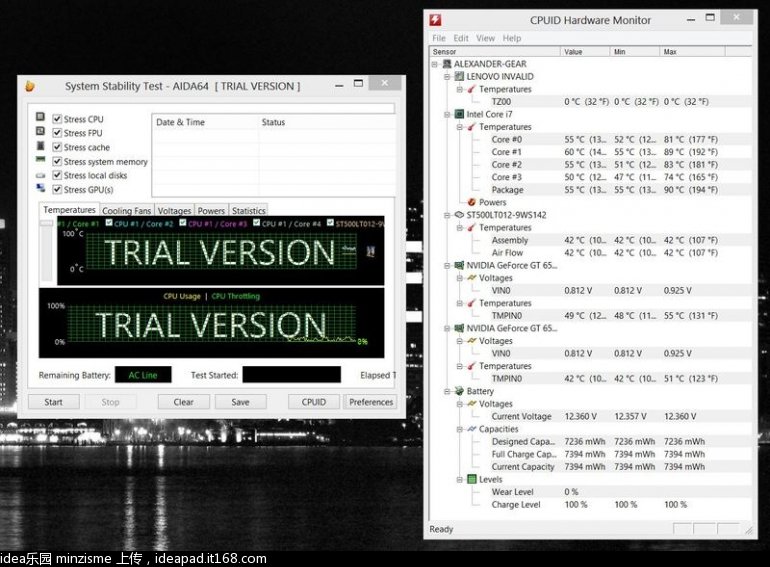This screenshot has width=770, height=567.
Task: Click the HWMonitor lightning icon in title bar
Action: 435,20
